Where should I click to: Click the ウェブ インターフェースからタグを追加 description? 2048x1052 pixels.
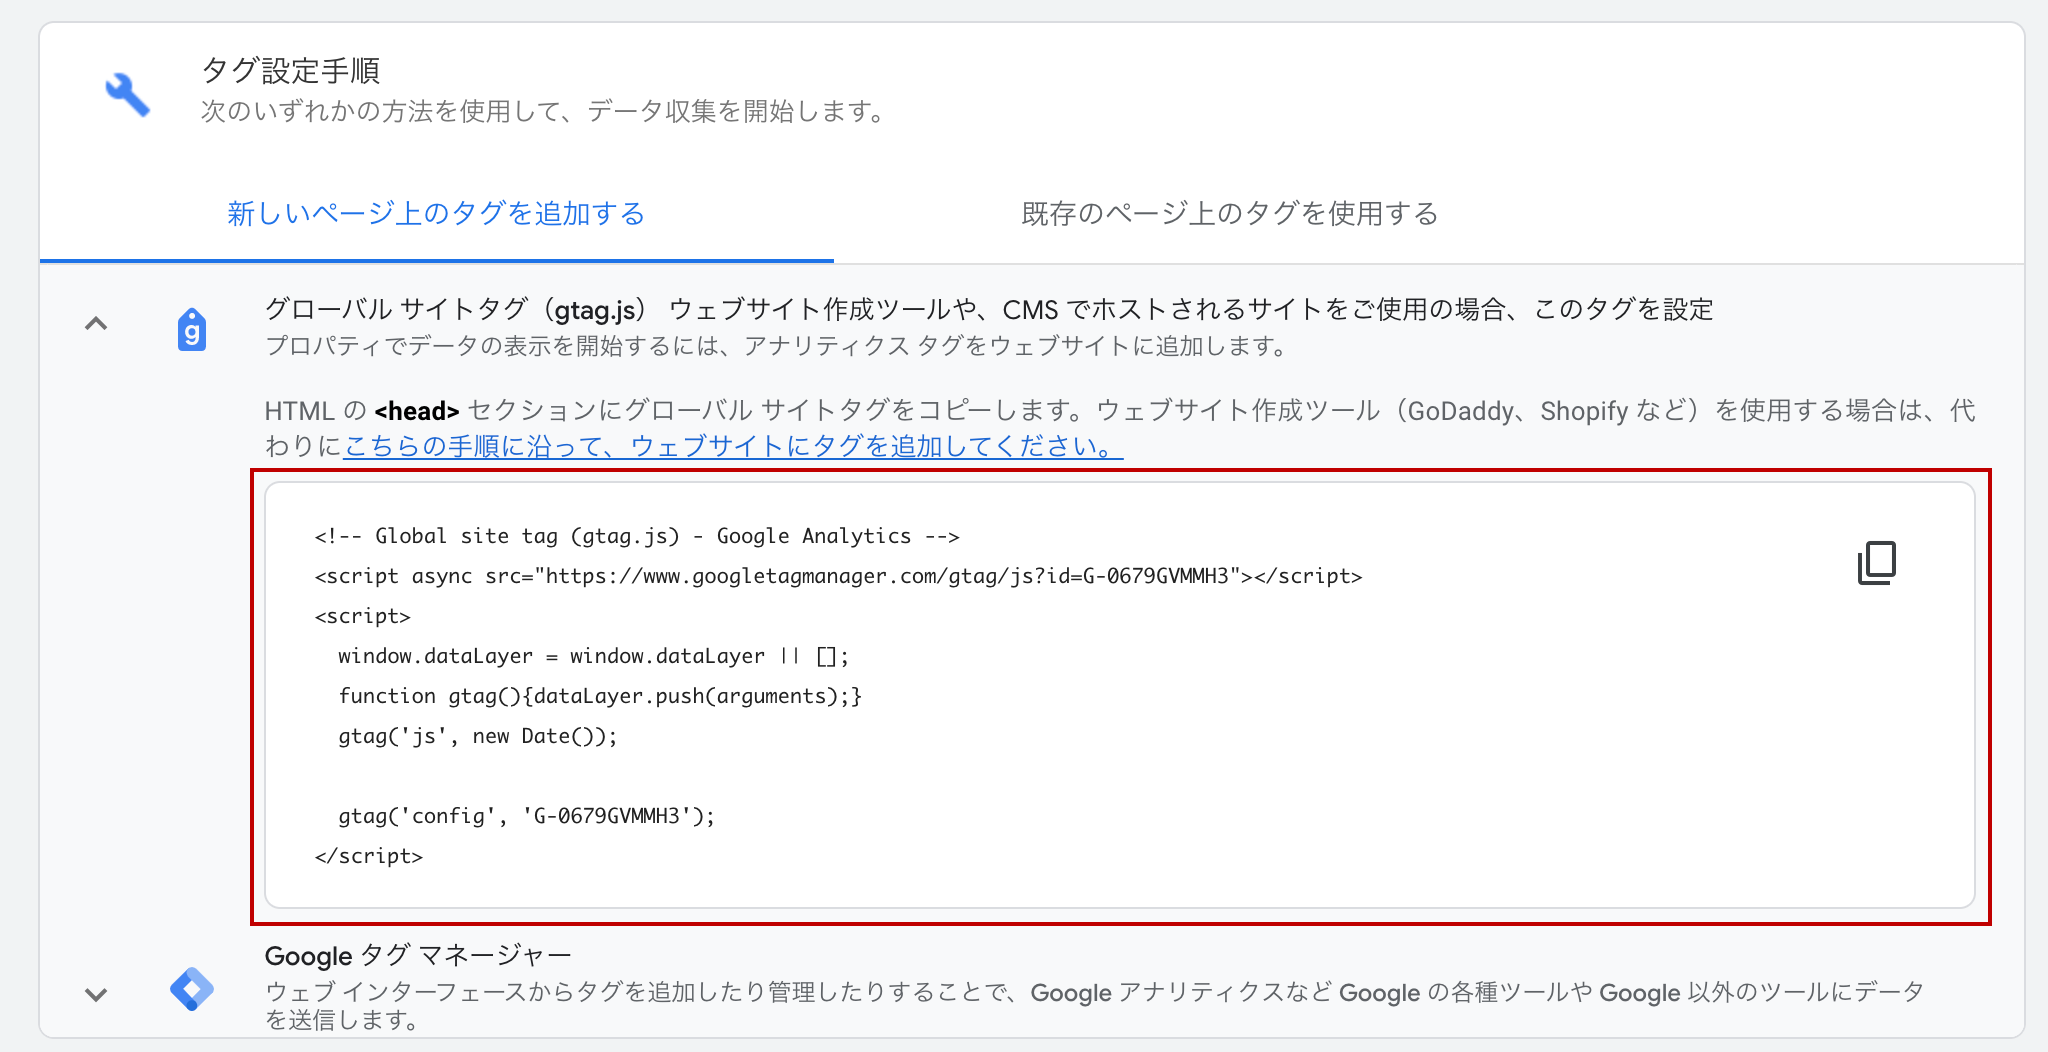(1095, 1005)
